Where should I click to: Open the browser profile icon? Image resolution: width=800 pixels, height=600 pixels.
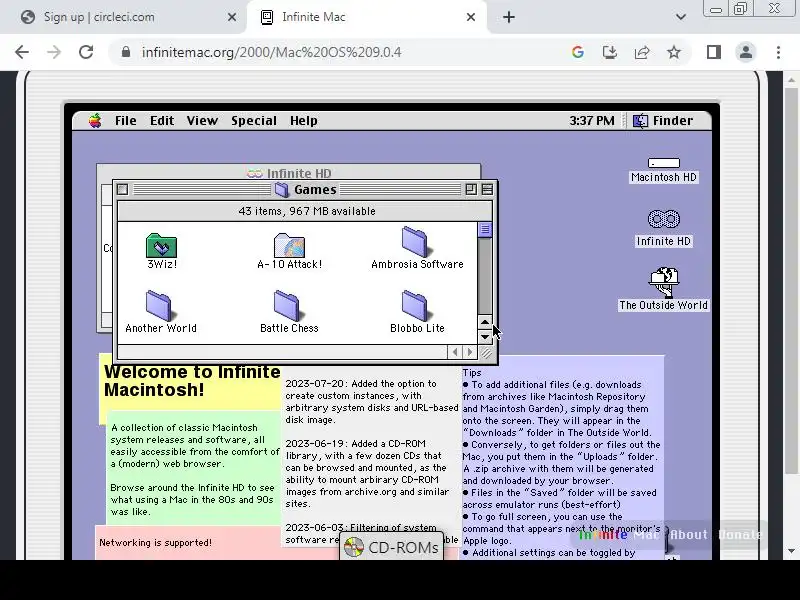tap(745, 52)
